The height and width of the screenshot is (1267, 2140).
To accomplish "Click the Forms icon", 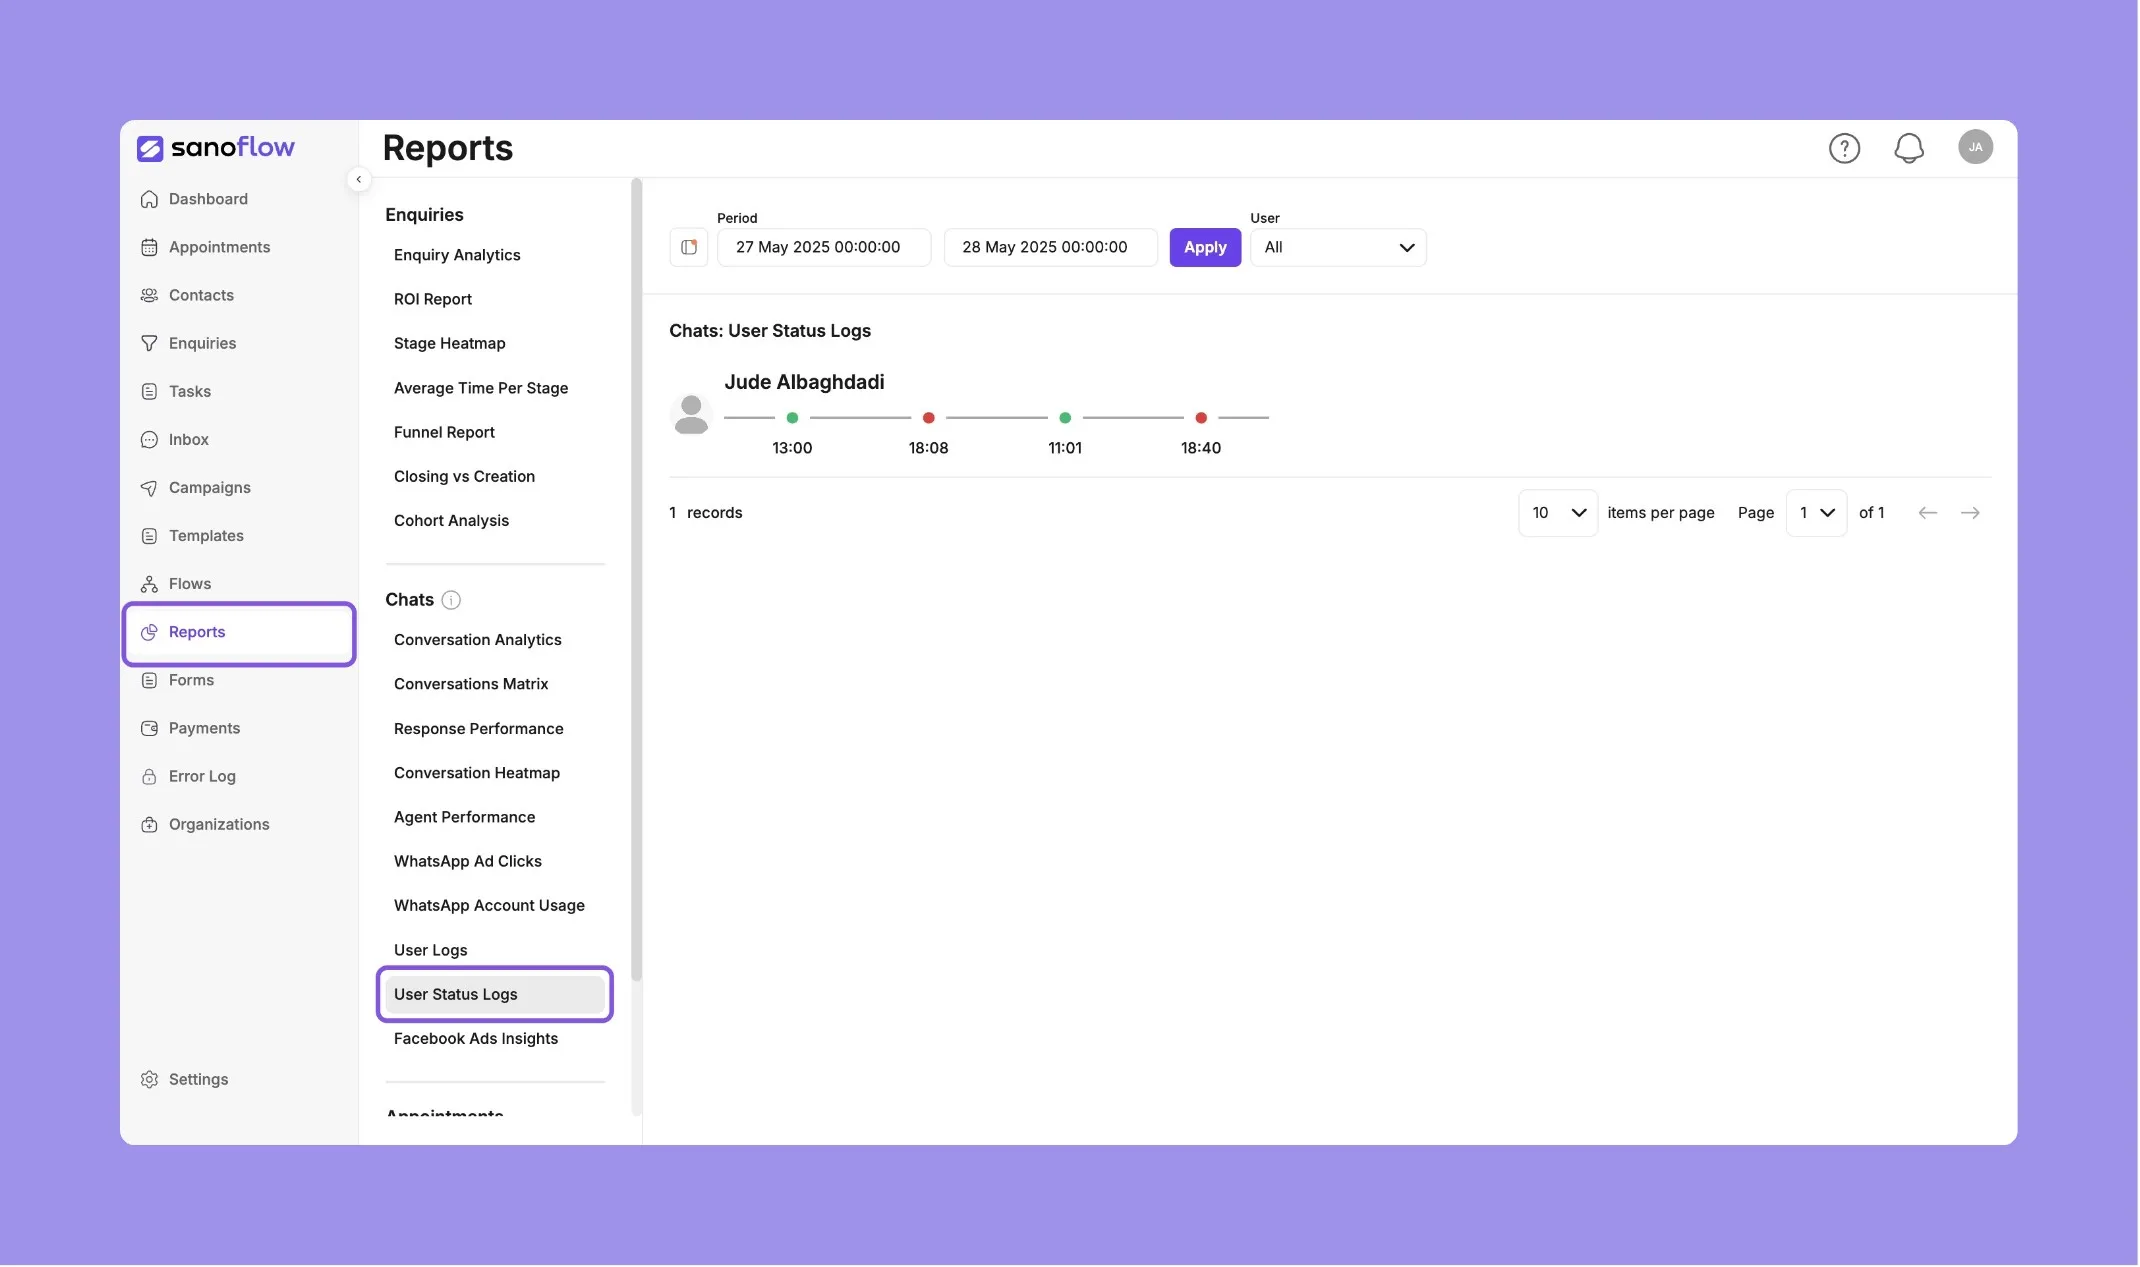I will [149, 680].
